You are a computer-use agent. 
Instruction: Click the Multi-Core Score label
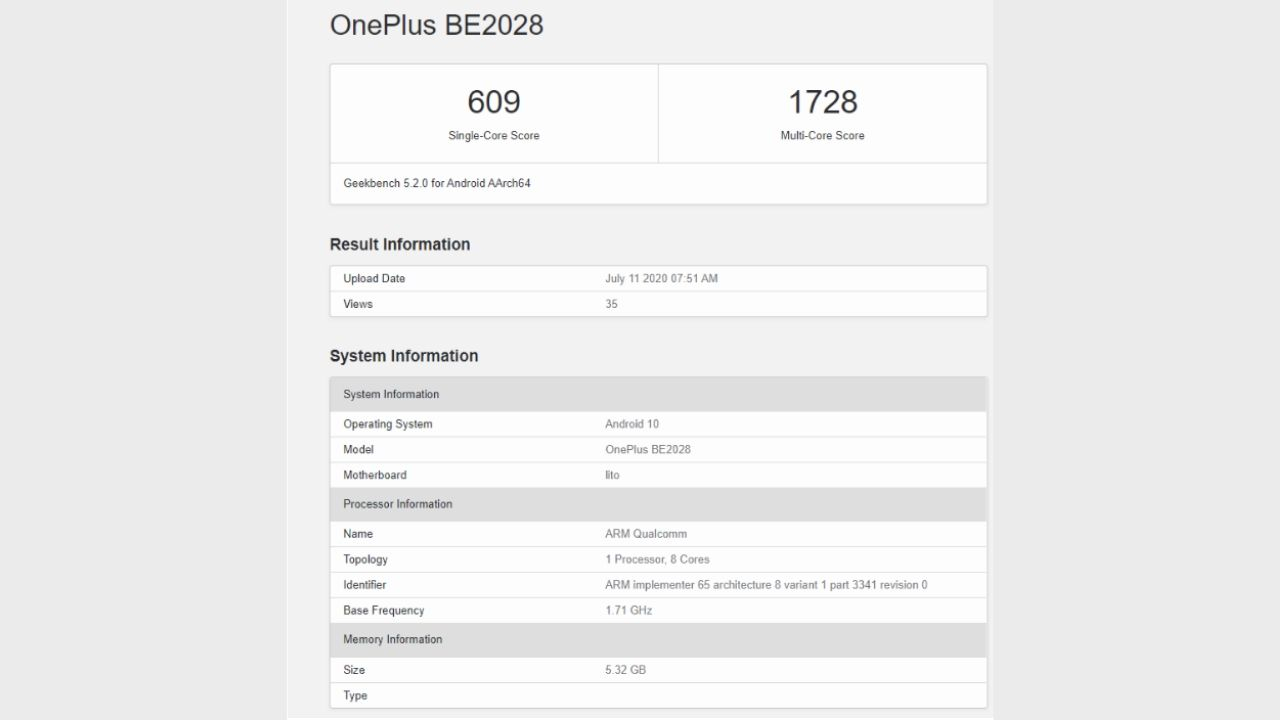(822, 136)
